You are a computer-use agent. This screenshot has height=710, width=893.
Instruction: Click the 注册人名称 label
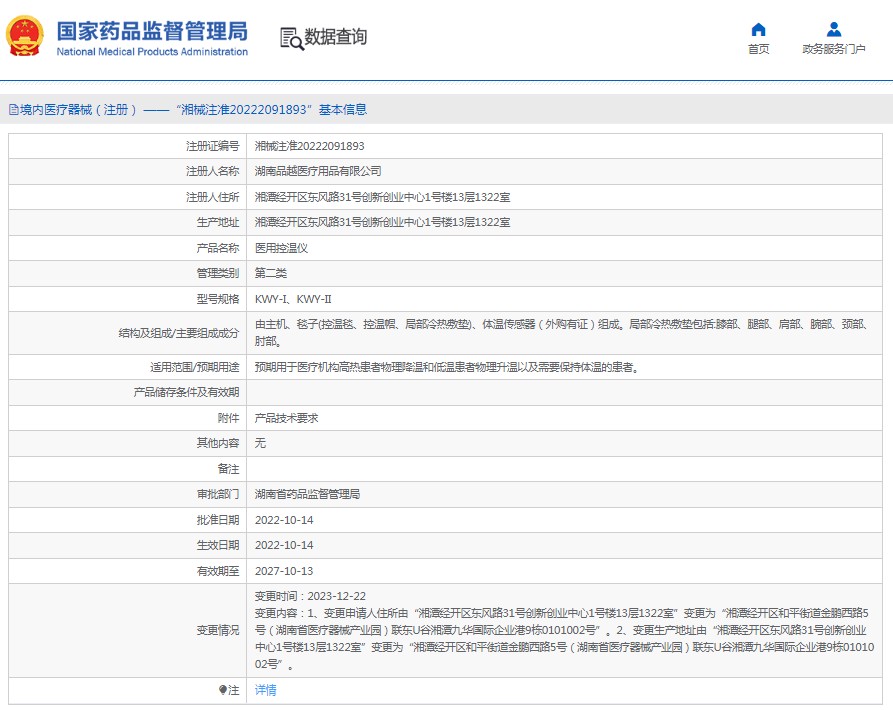pyautogui.click(x=212, y=171)
